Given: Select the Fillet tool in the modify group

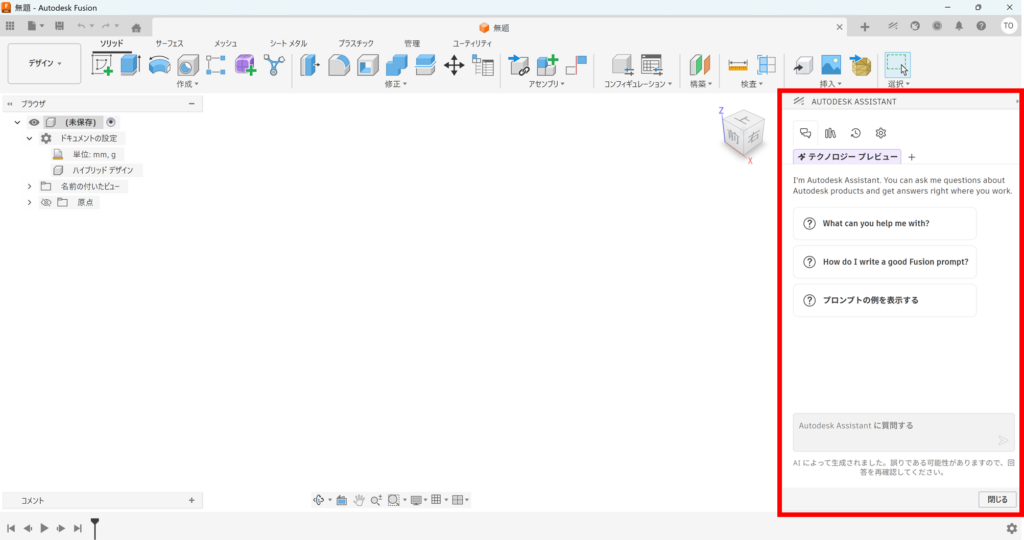Looking at the screenshot, I should (x=339, y=65).
